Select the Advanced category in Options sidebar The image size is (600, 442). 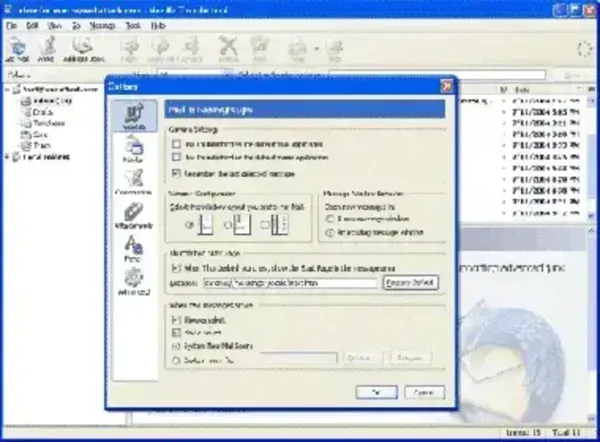click(134, 282)
